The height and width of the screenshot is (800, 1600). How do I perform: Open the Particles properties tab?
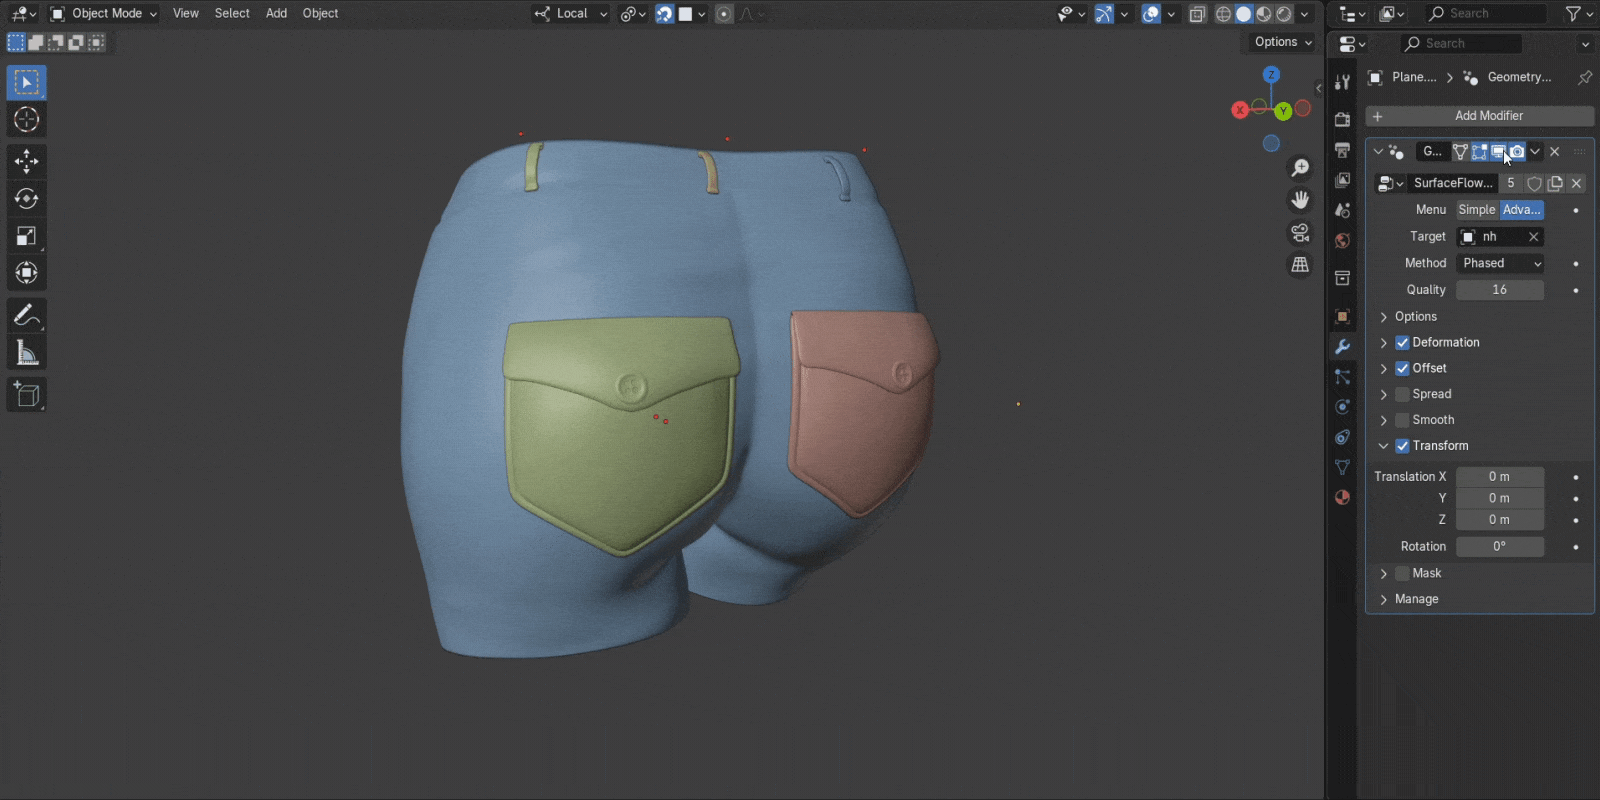click(x=1342, y=377)
